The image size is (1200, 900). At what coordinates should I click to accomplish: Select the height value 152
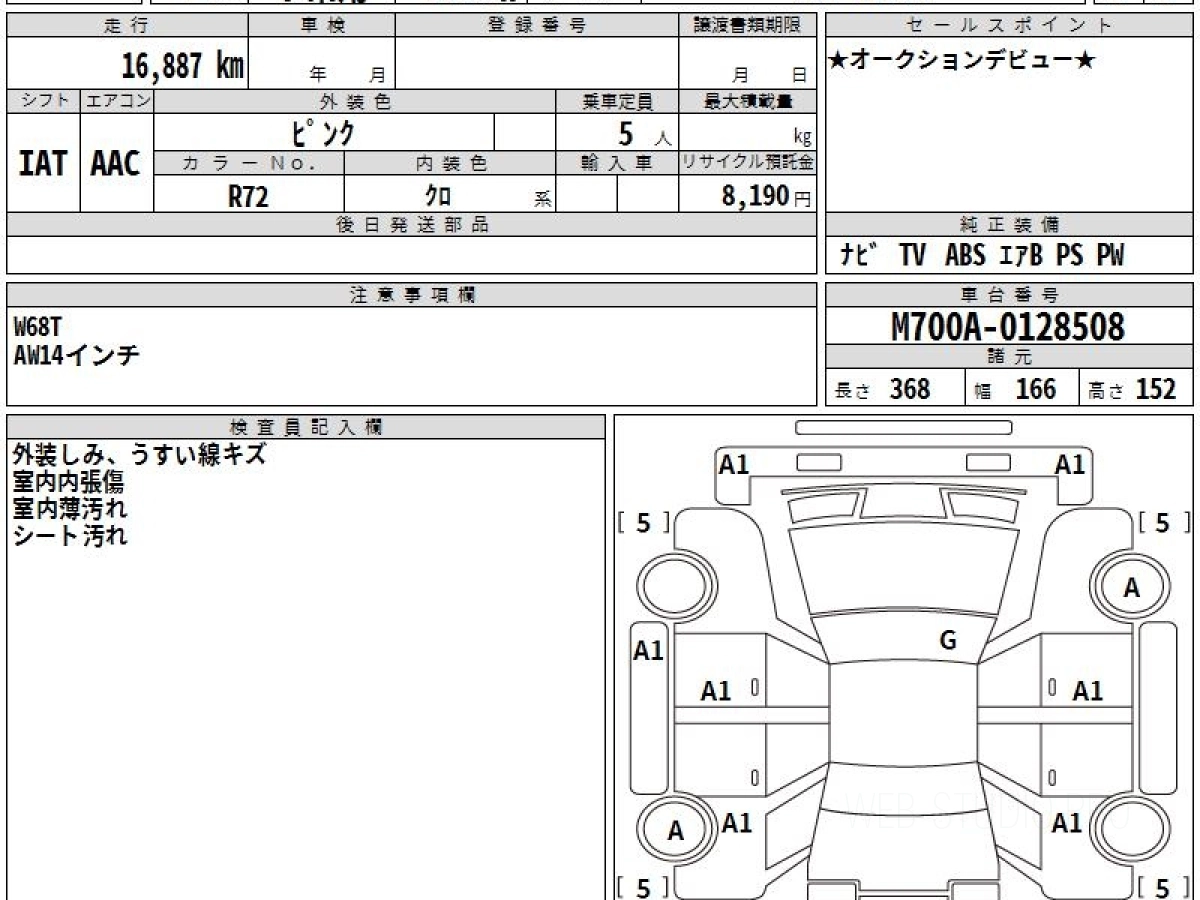(x=1156, y=389)
